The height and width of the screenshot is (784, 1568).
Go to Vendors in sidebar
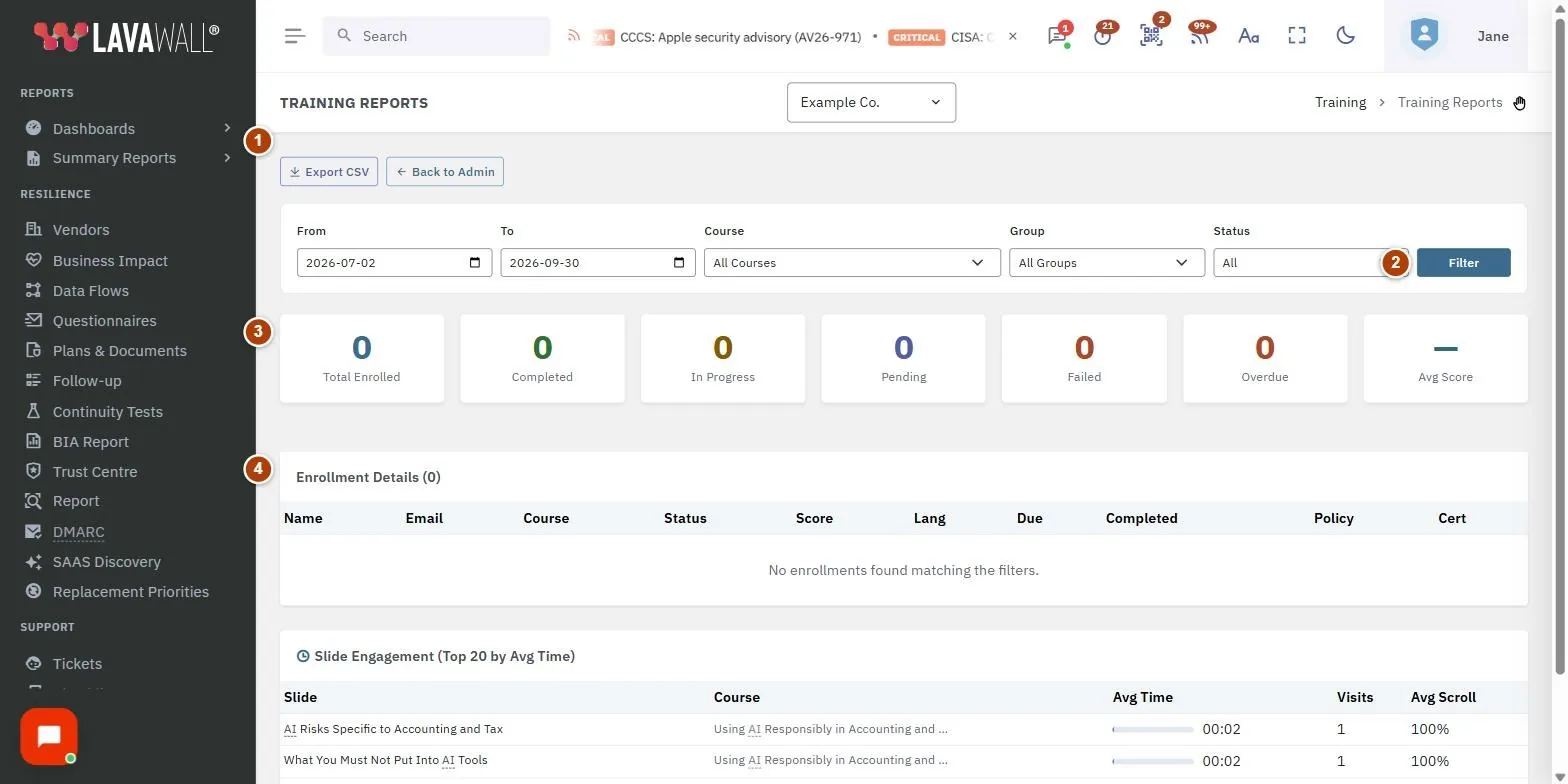(x=81, y=230)
